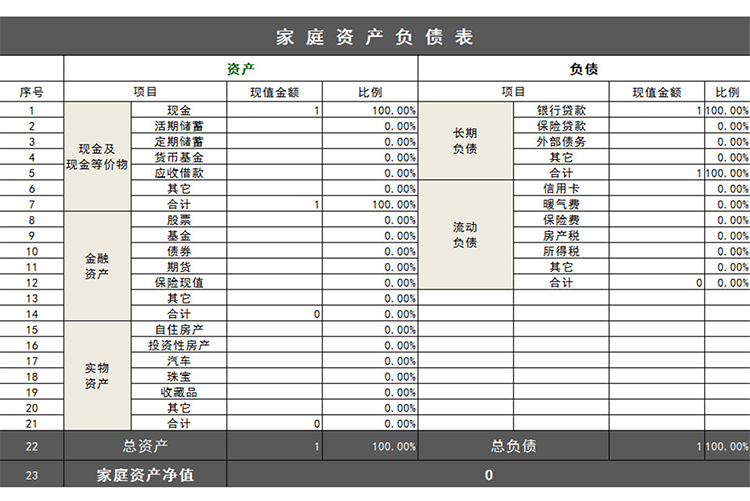
Task: Click the 长期负债 category cell
Action: coord(465,141)
